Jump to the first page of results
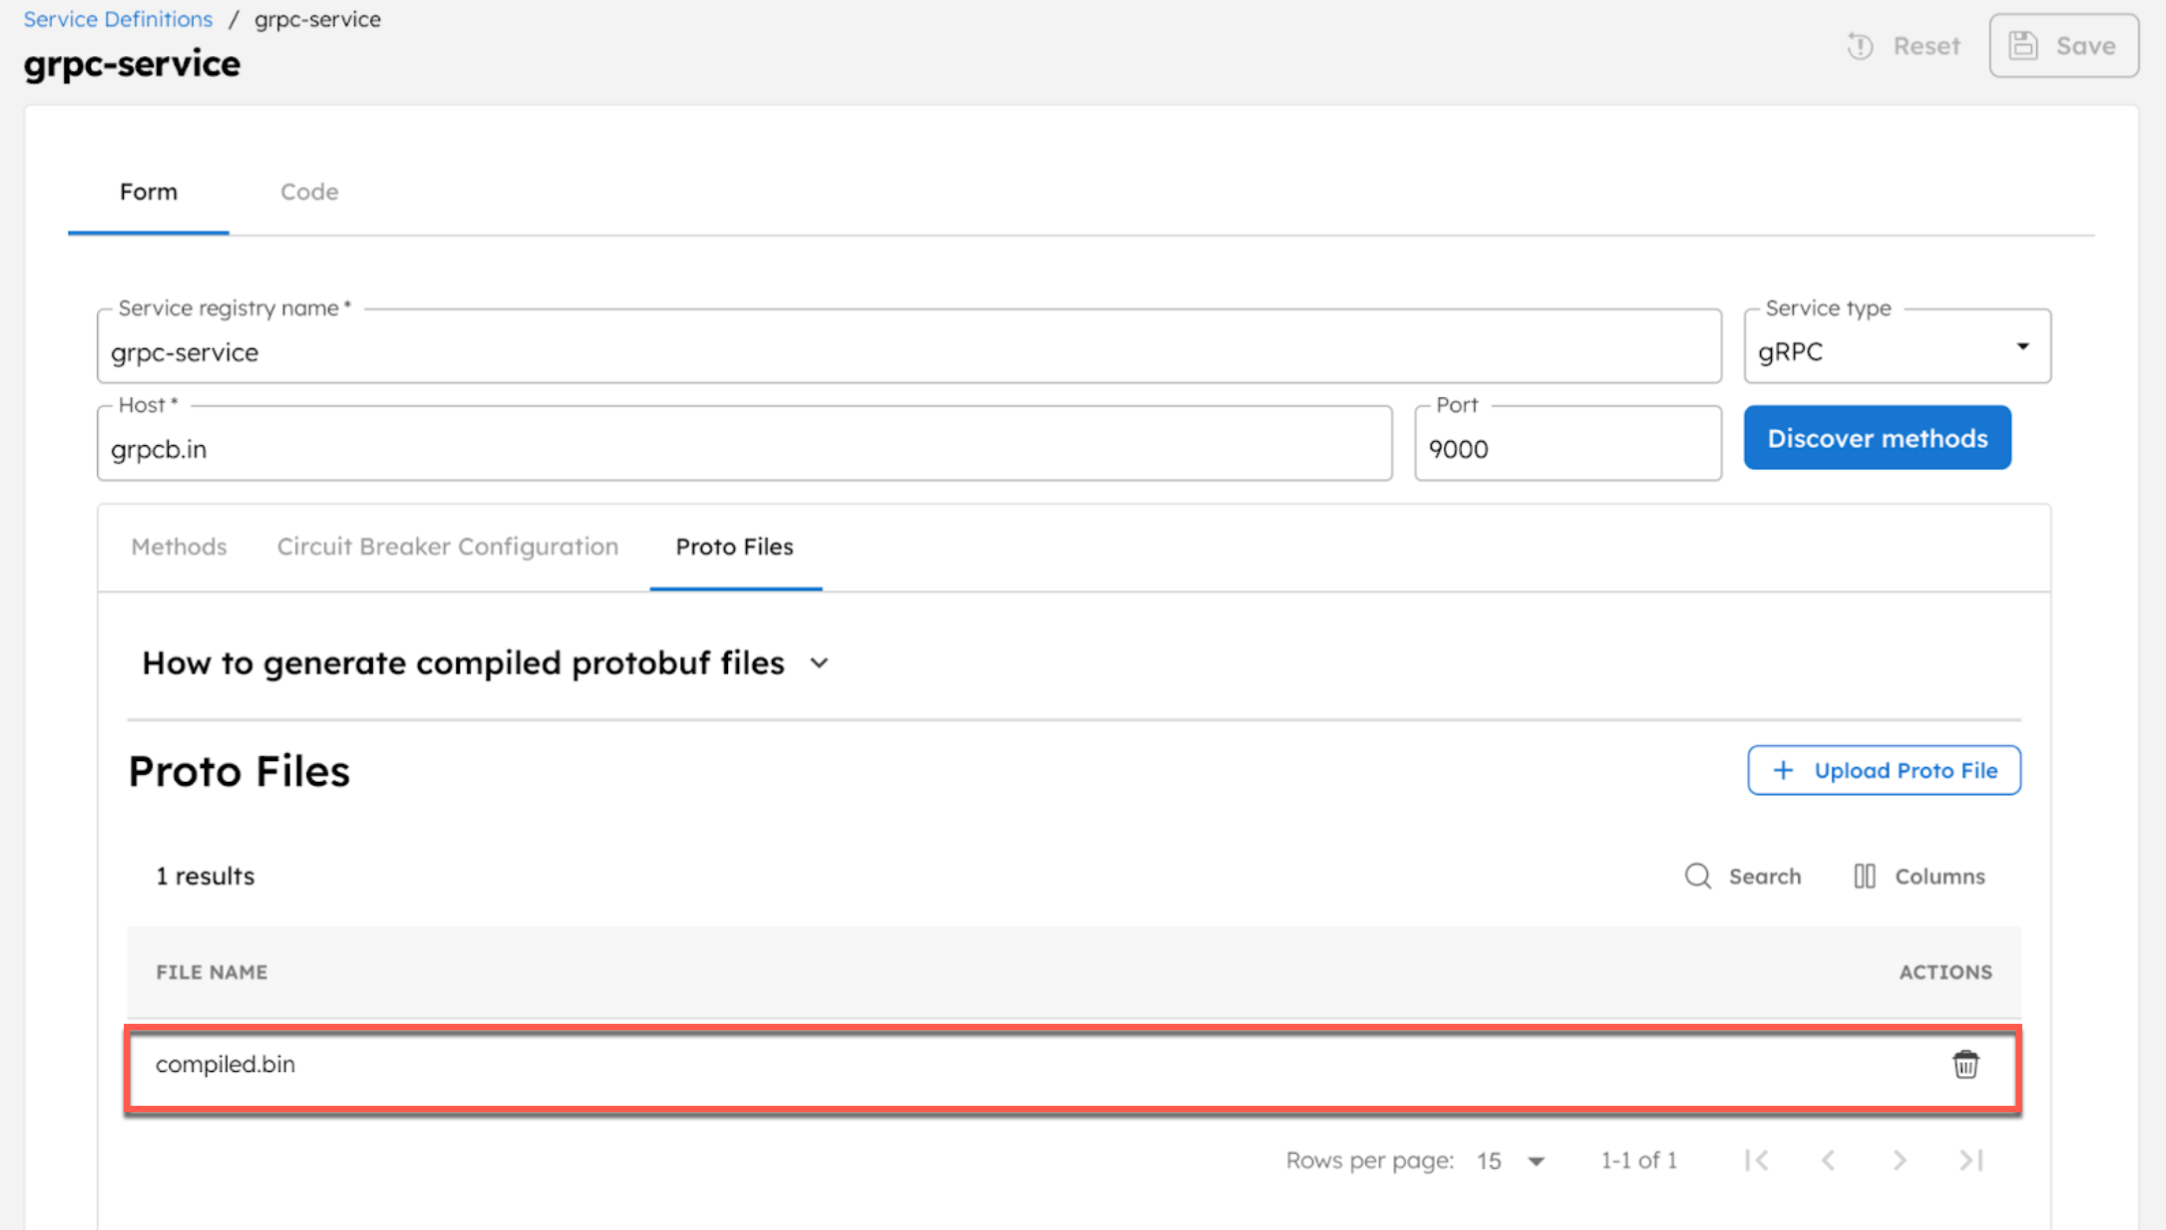Screen dimensions: 2166x1230 click(1757, 1160)
